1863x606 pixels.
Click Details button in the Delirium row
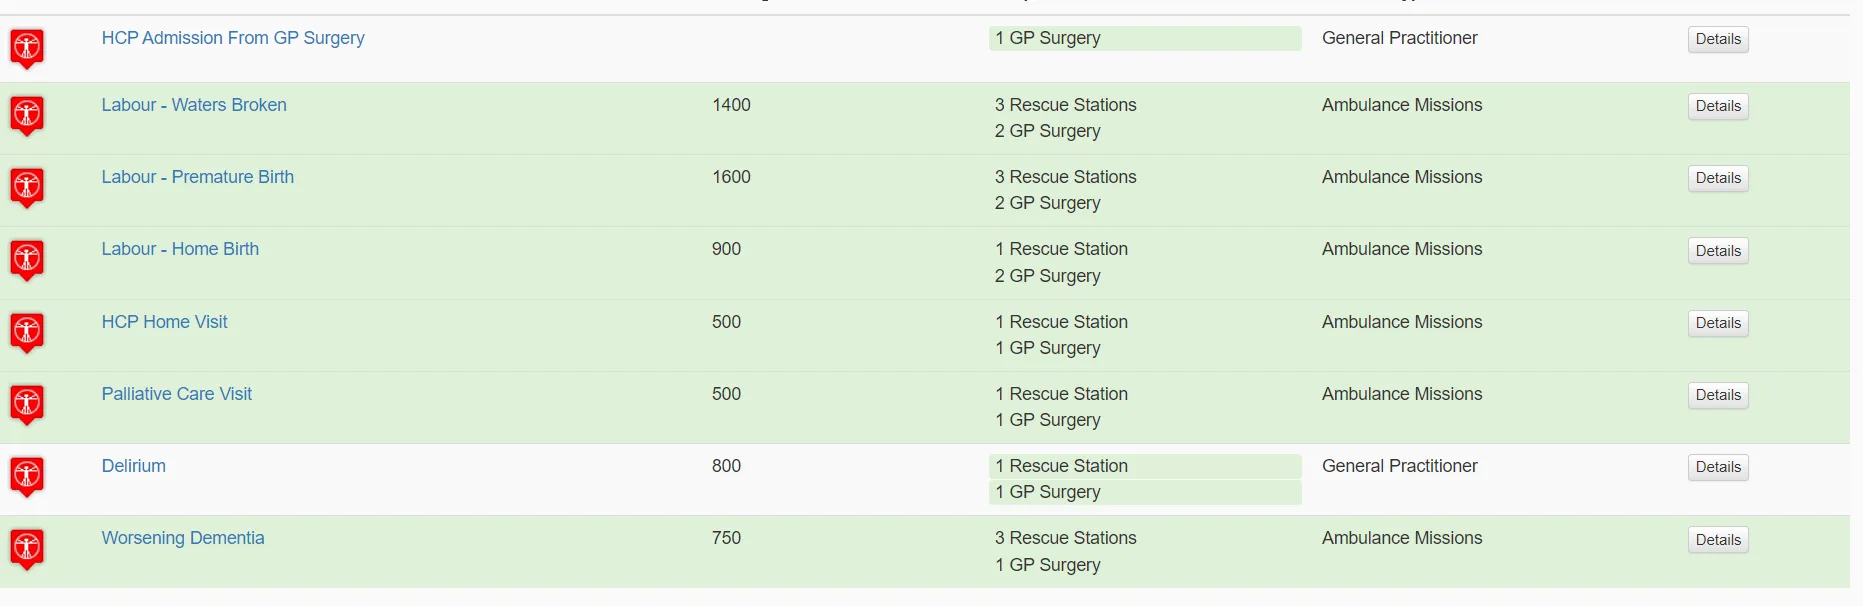(1718, 467)
